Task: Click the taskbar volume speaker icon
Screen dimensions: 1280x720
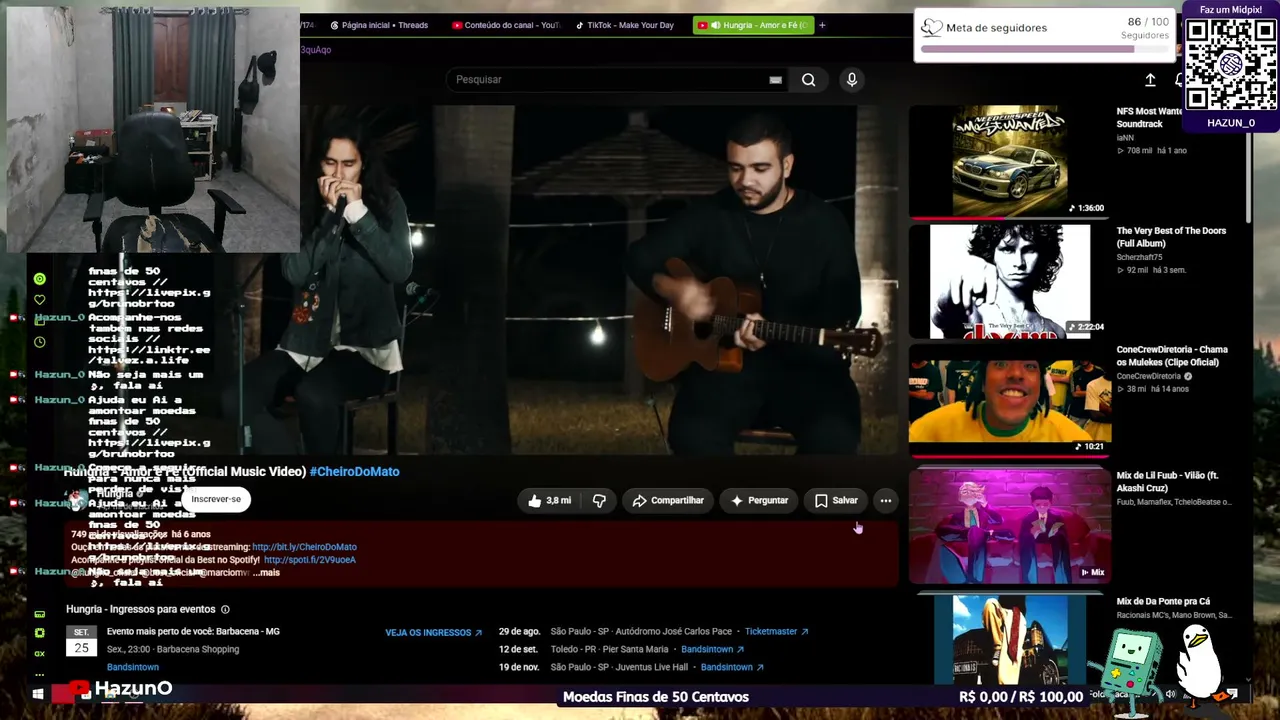Action: pyautogui.click(x=1171, y=694)
